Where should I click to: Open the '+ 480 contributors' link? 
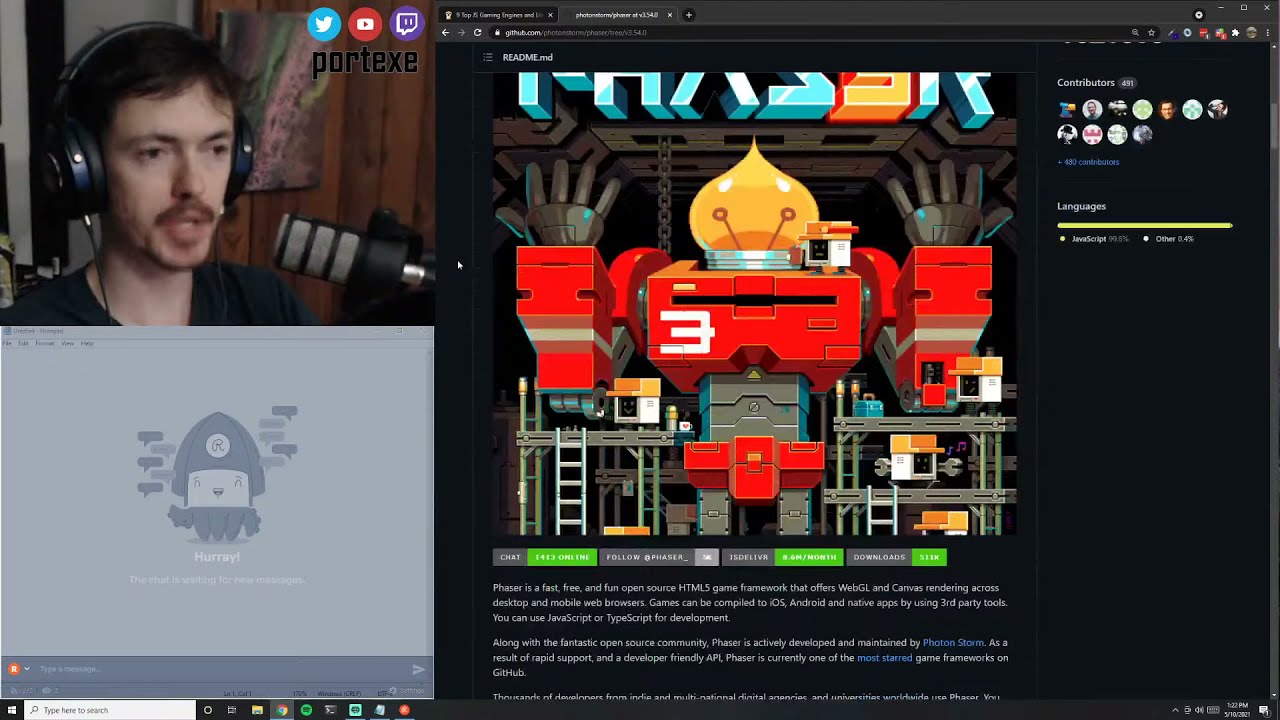coord(1088,162)
